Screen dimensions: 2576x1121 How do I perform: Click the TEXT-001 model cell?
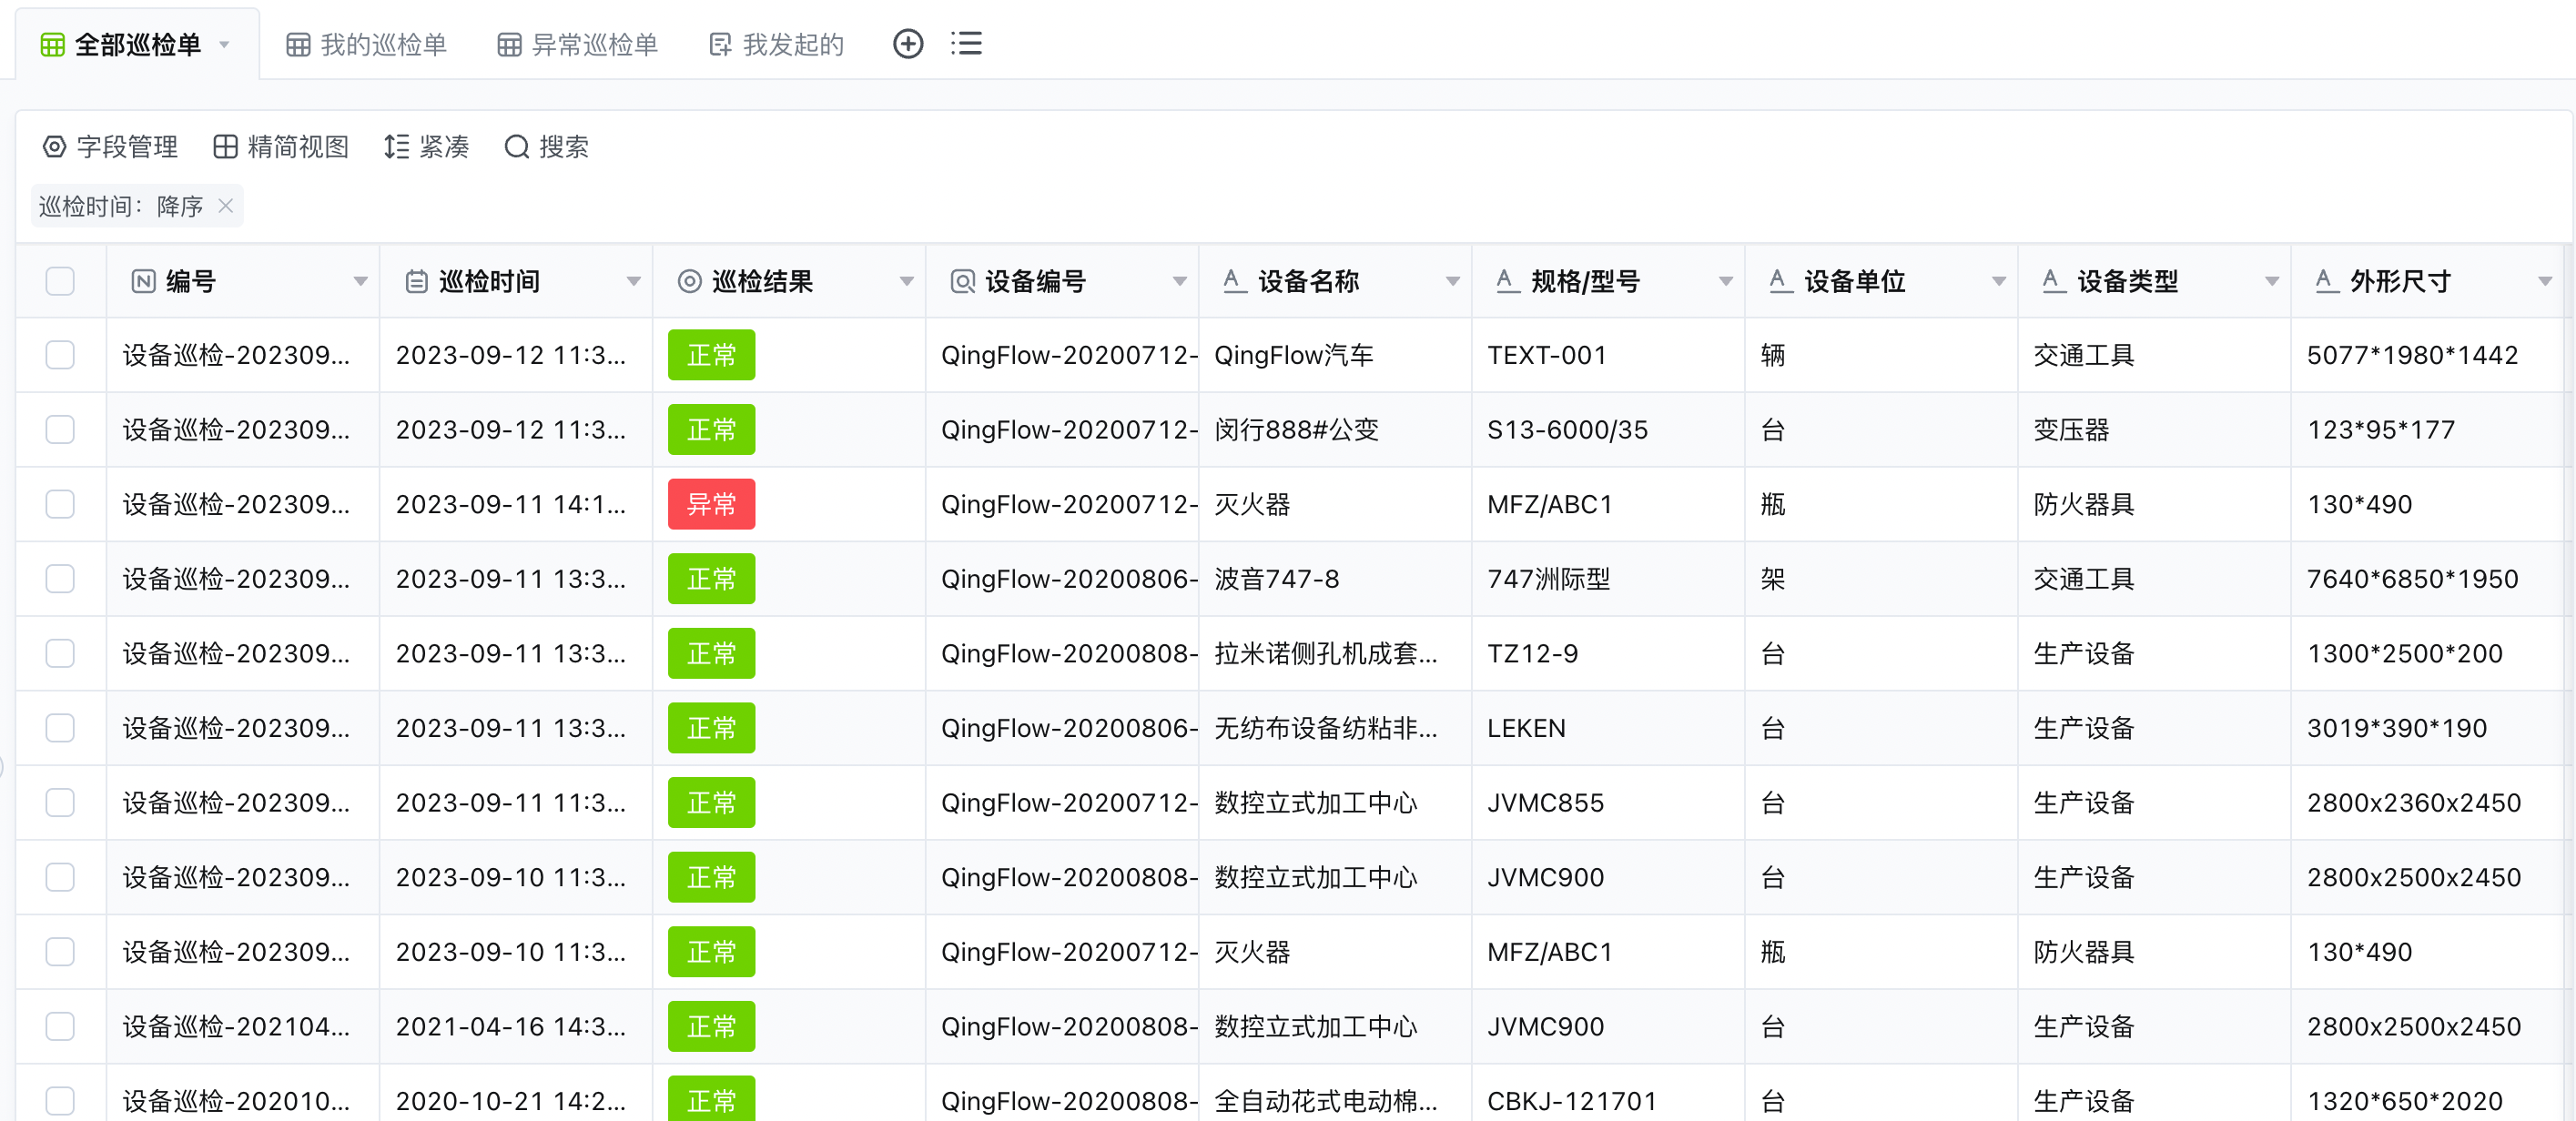coord(1546,355)
